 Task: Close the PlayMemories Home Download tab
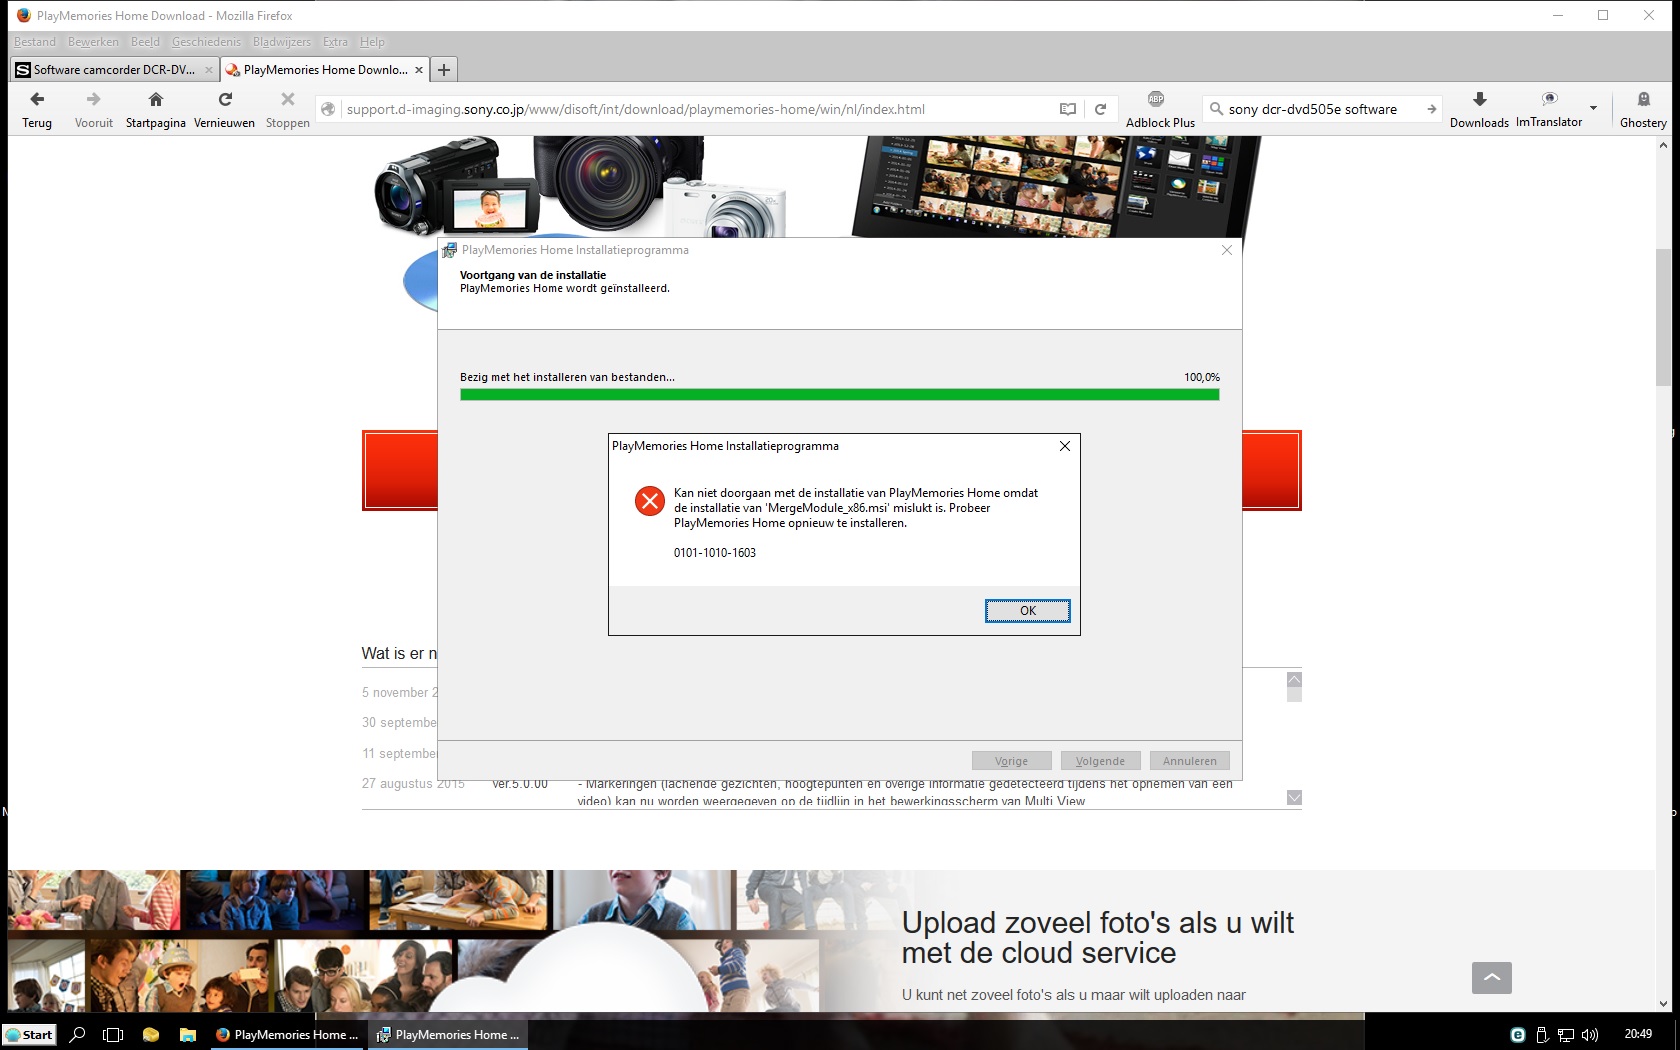pos(419,69)
